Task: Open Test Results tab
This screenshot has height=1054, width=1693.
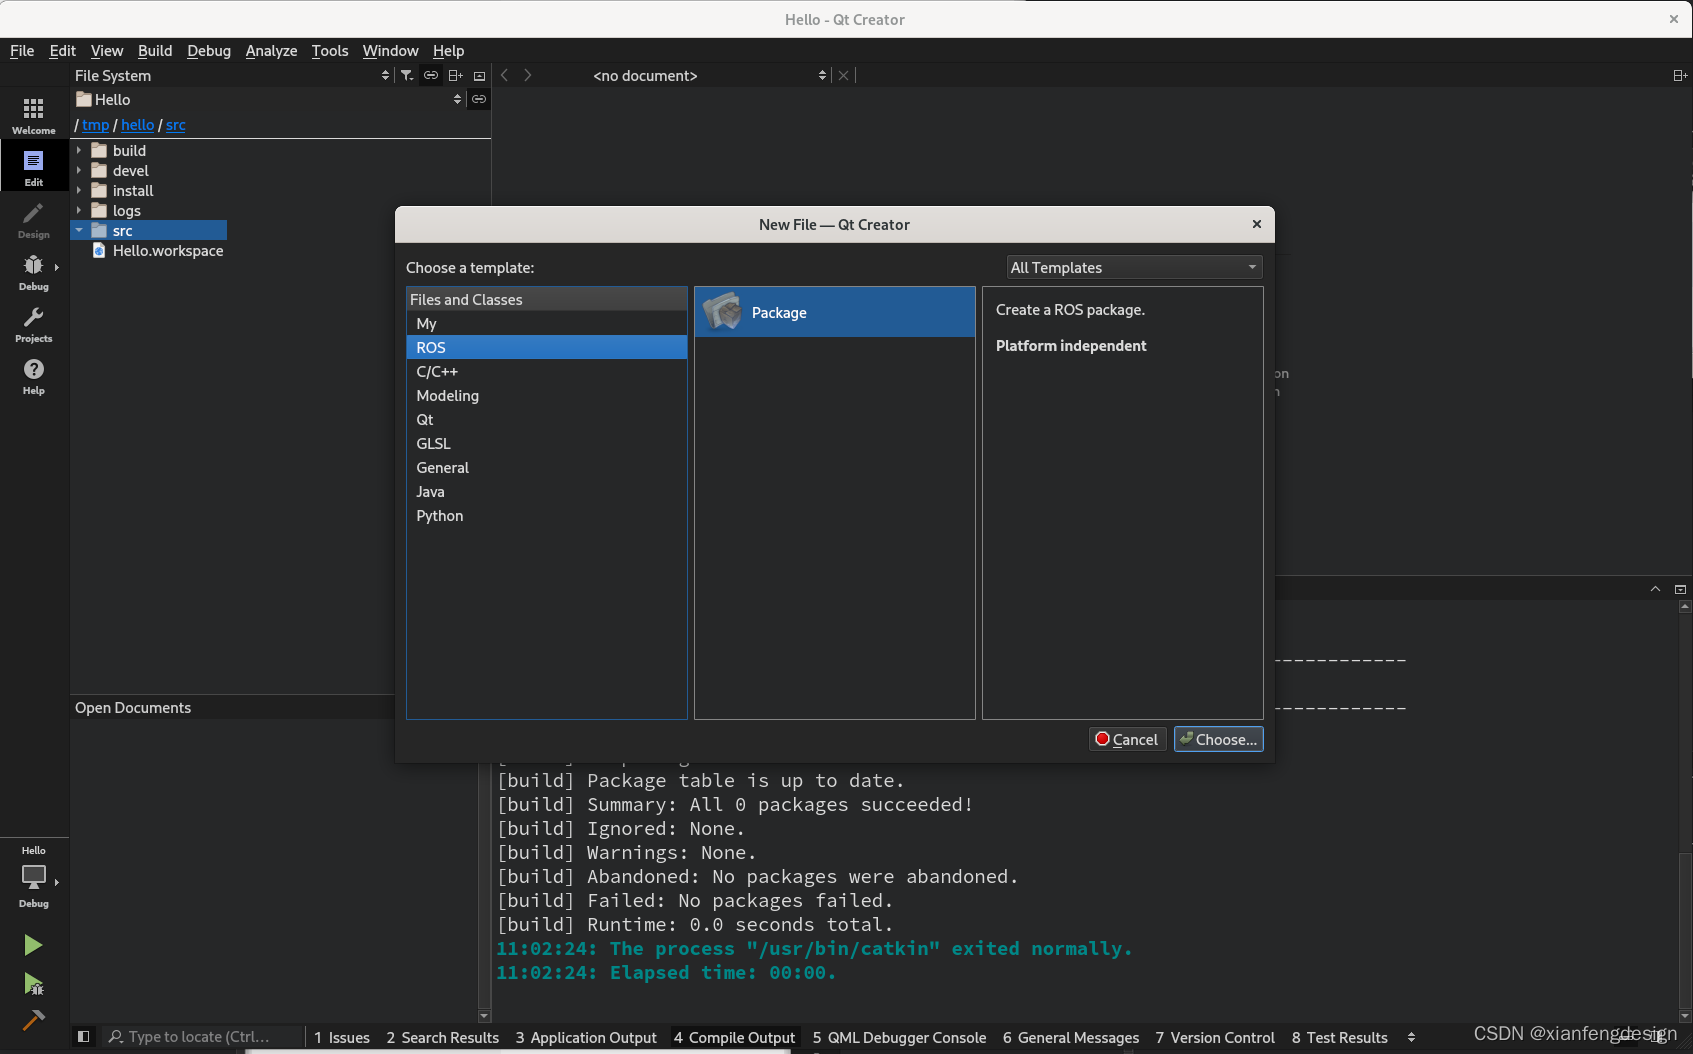Action: click(1339, 1037)
